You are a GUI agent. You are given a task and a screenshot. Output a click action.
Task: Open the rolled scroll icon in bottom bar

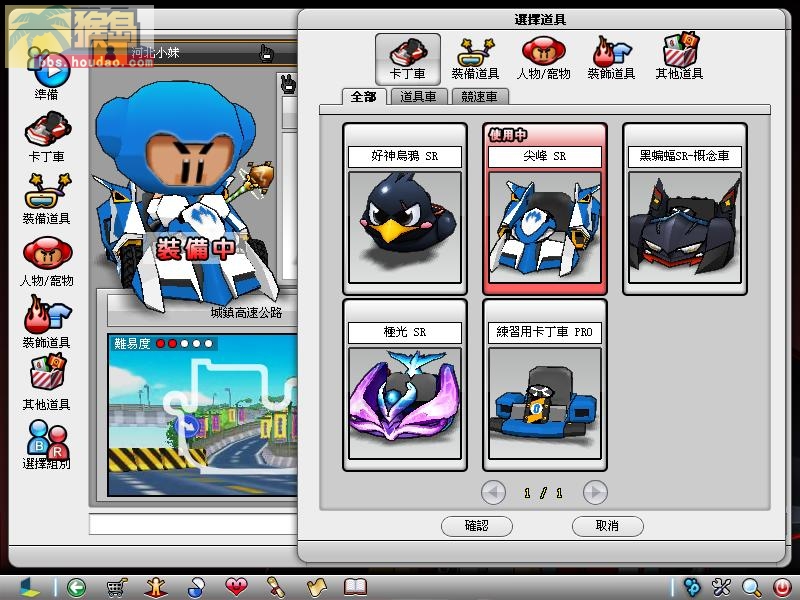pos(276,588)
